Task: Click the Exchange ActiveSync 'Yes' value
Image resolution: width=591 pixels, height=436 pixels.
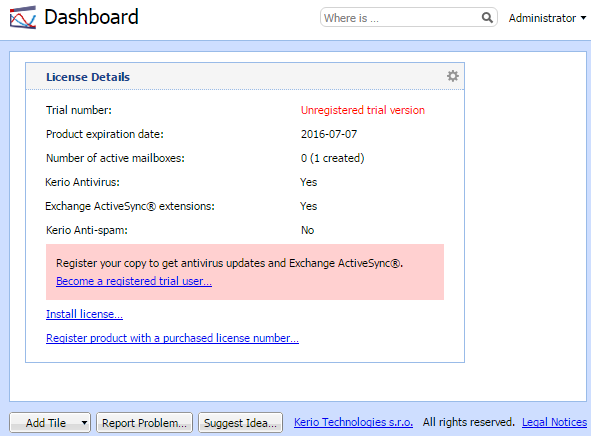Action: point(308,206)
